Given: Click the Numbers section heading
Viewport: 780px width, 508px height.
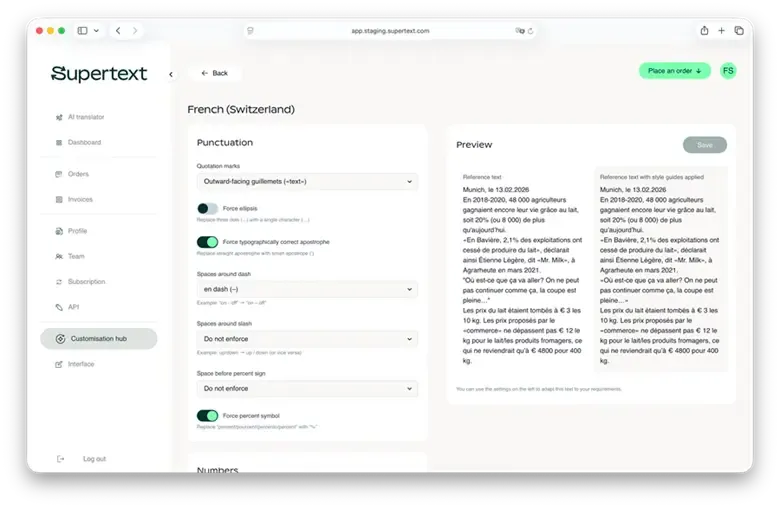Looking at the screenshot, I should point(218,469).
